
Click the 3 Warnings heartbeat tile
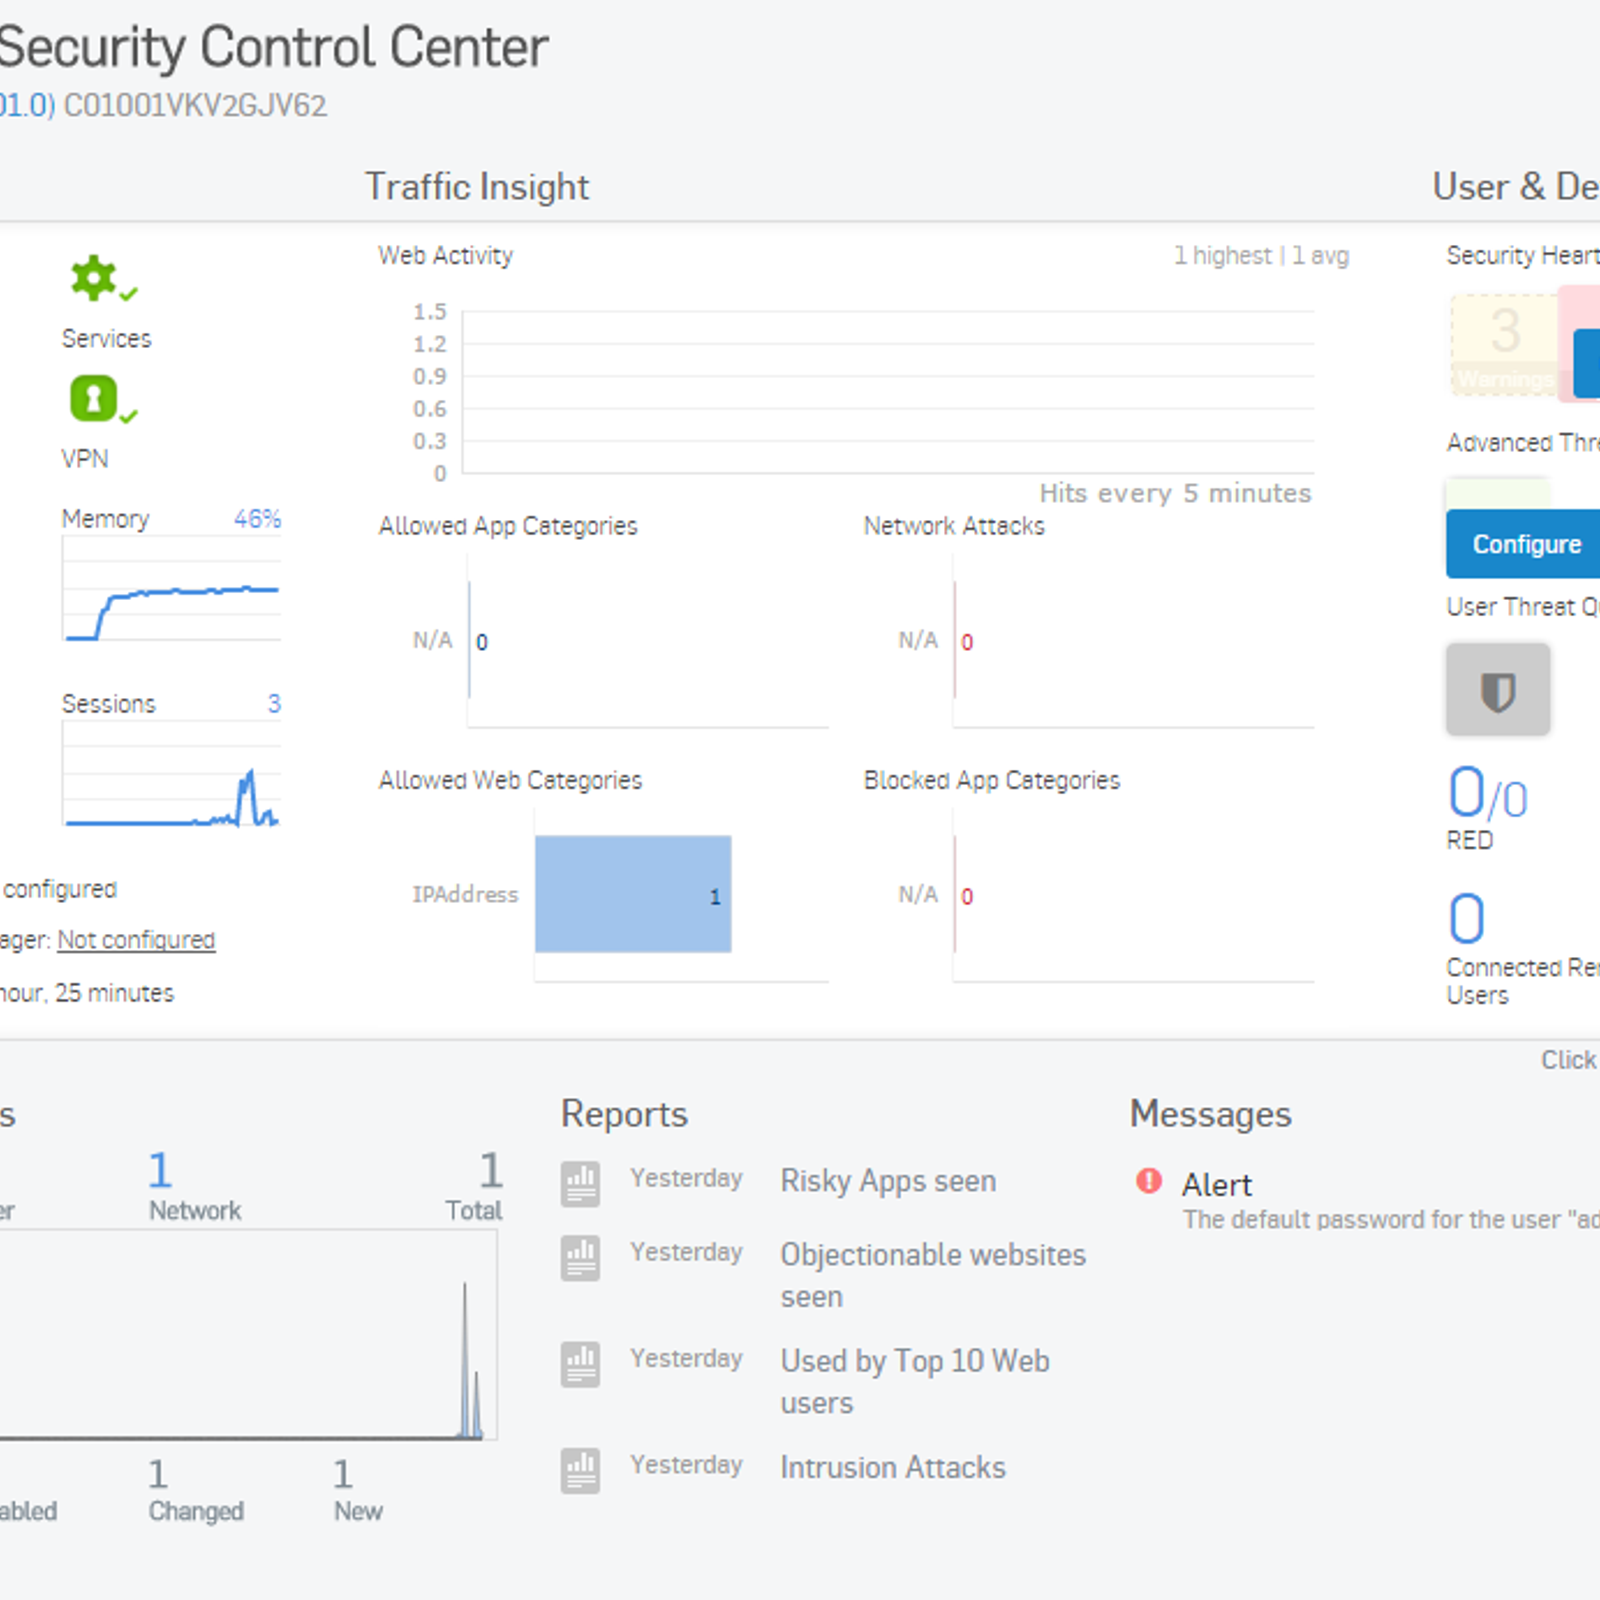(x=1504, y=344)
